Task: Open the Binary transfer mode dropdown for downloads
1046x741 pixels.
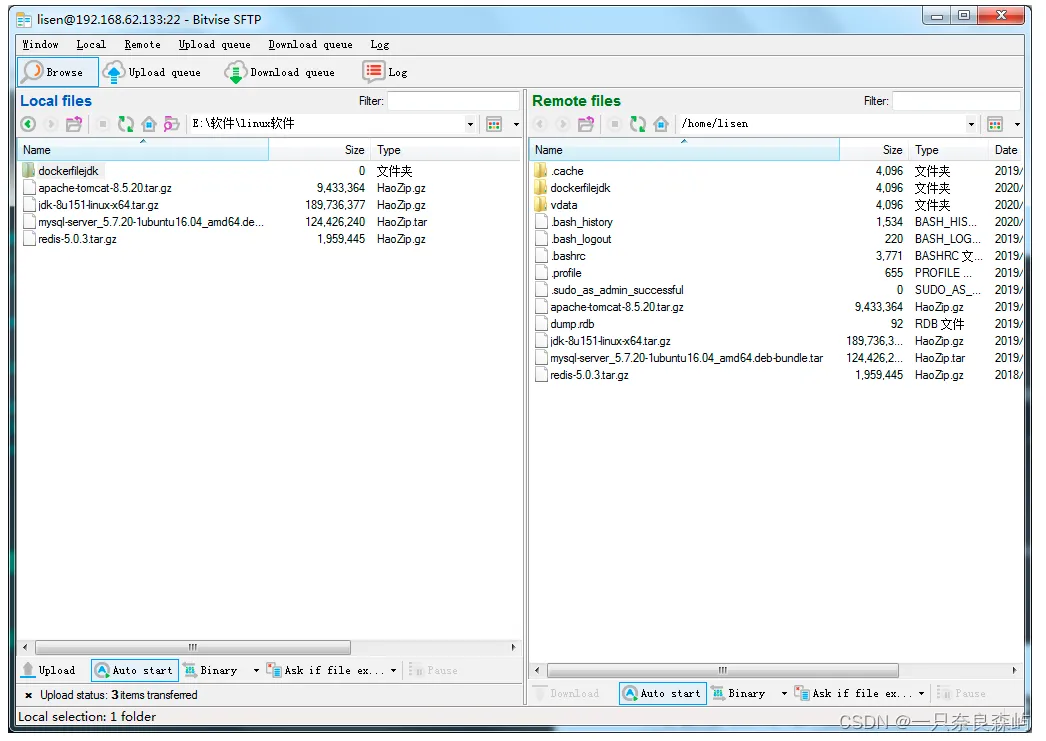Action: click(784, 694)
